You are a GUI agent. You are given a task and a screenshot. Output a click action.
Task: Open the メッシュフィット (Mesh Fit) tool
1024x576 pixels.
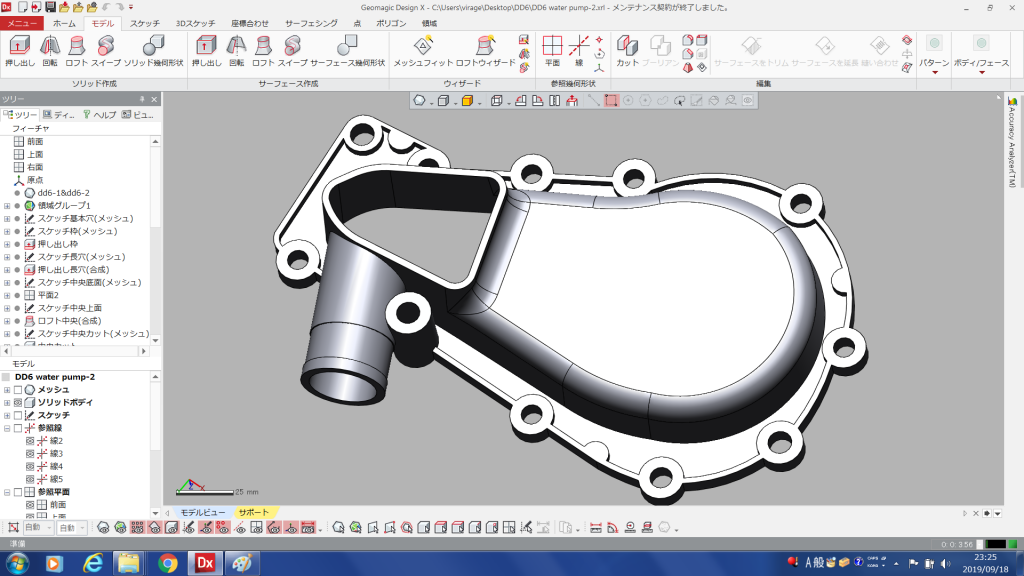[424, 49]
